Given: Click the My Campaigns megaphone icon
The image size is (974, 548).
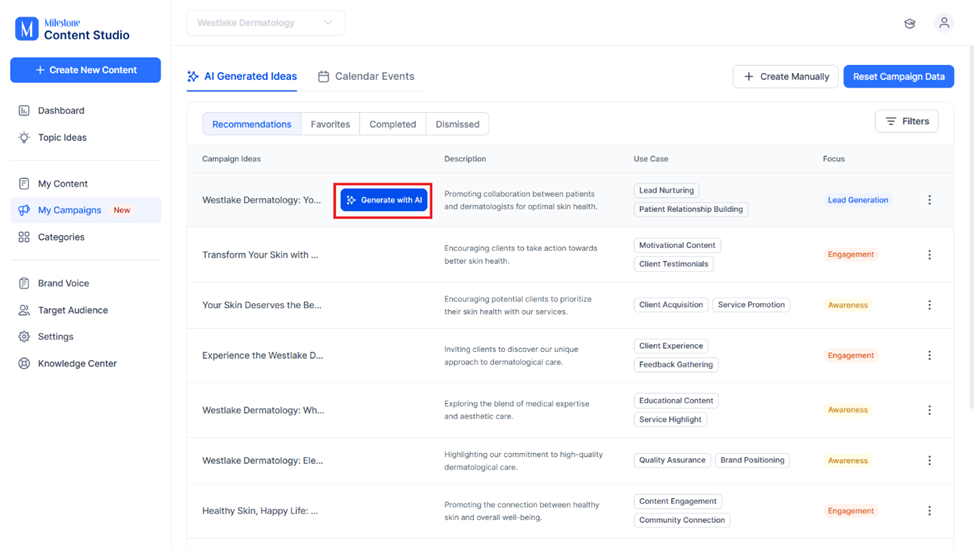Looking at the screenshot, I should tap(24, 210).
